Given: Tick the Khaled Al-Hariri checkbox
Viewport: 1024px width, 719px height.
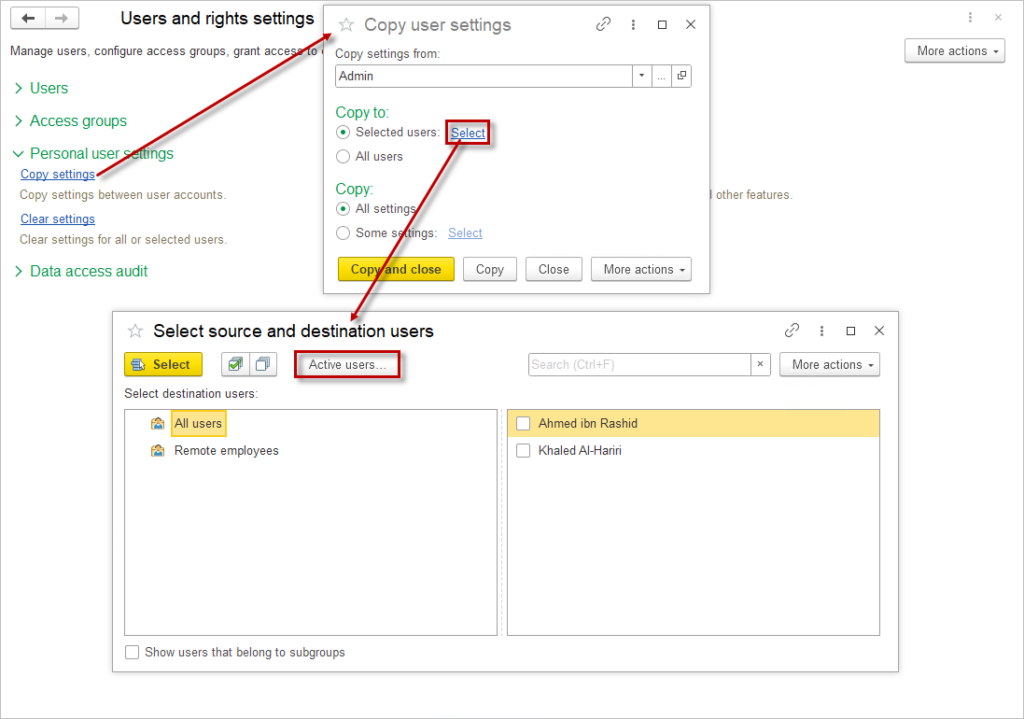Looking at the screenshot, I should click(x=523, y=451).
